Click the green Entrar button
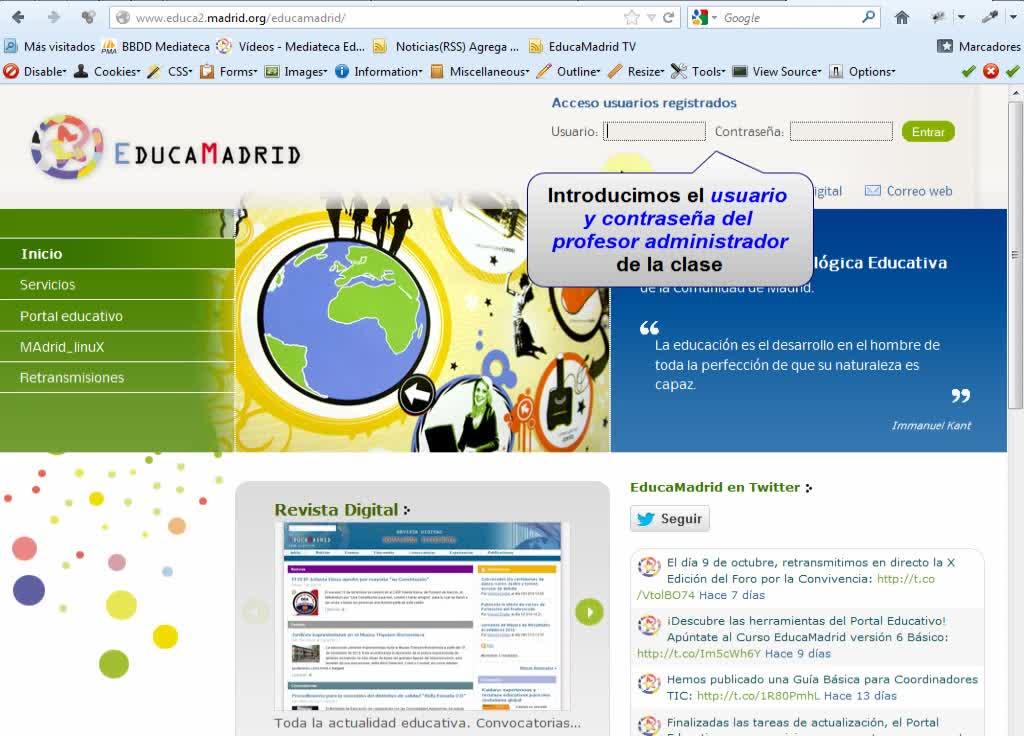This screenshot has width=1024, height=736. [928, 131]
